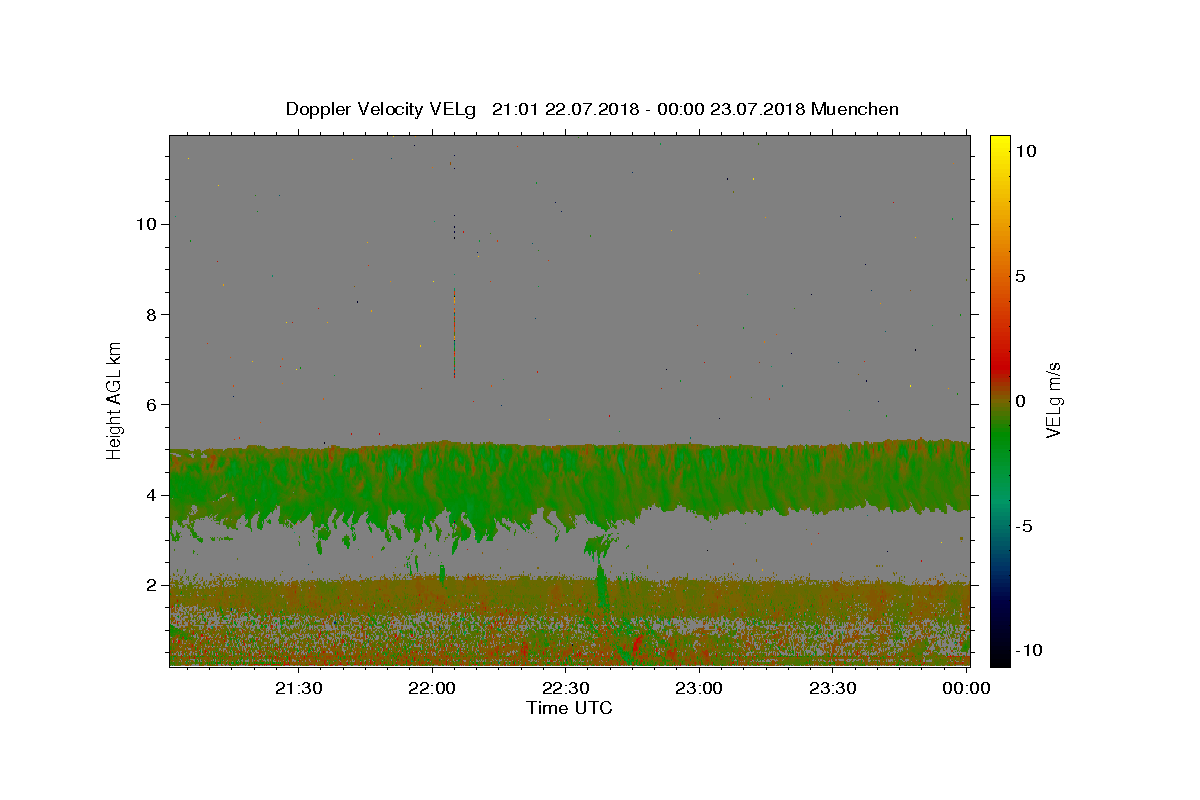Click the 00:00 time tick label
Screen dimensions: 1200x800
click(x=966, y=688)
